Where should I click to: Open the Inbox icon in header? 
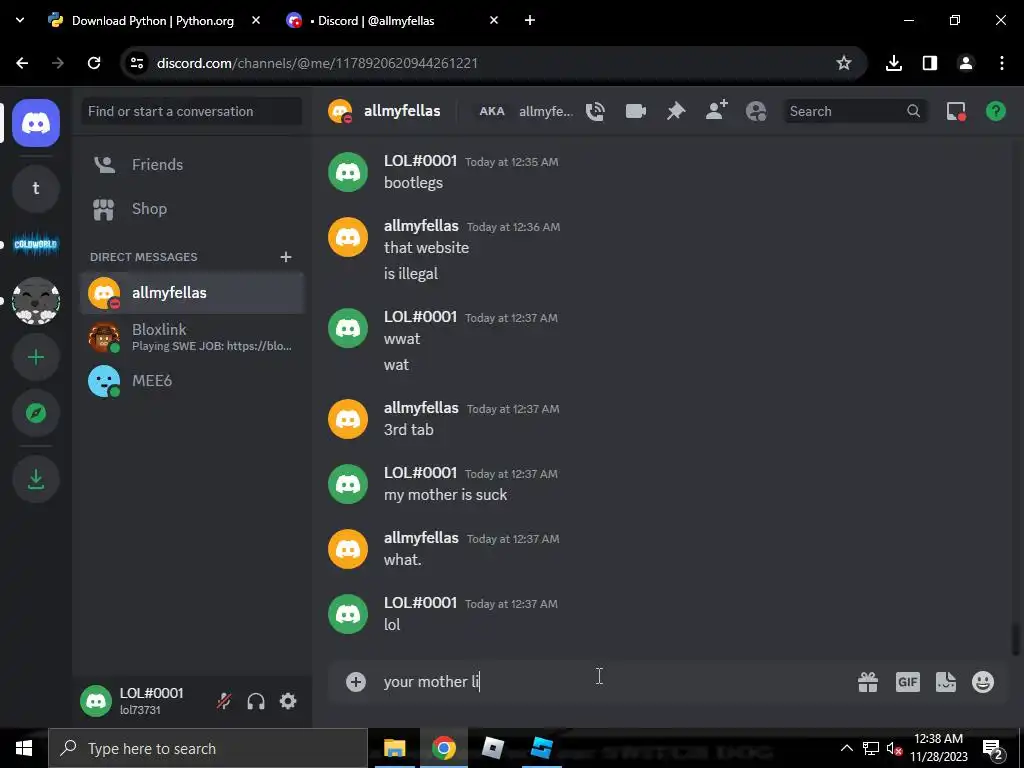coord(956,112)
